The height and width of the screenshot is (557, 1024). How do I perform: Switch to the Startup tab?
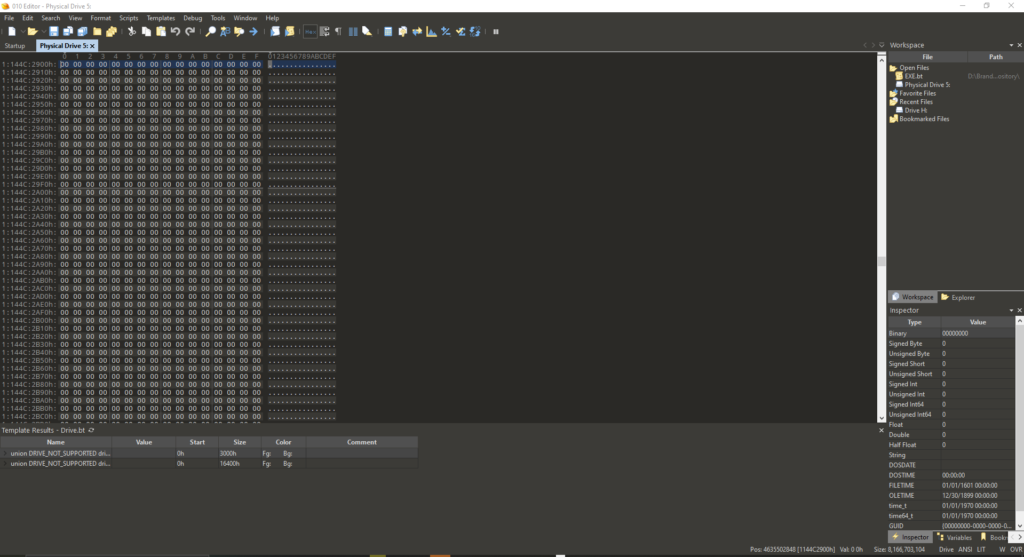[x=15, y=46]
